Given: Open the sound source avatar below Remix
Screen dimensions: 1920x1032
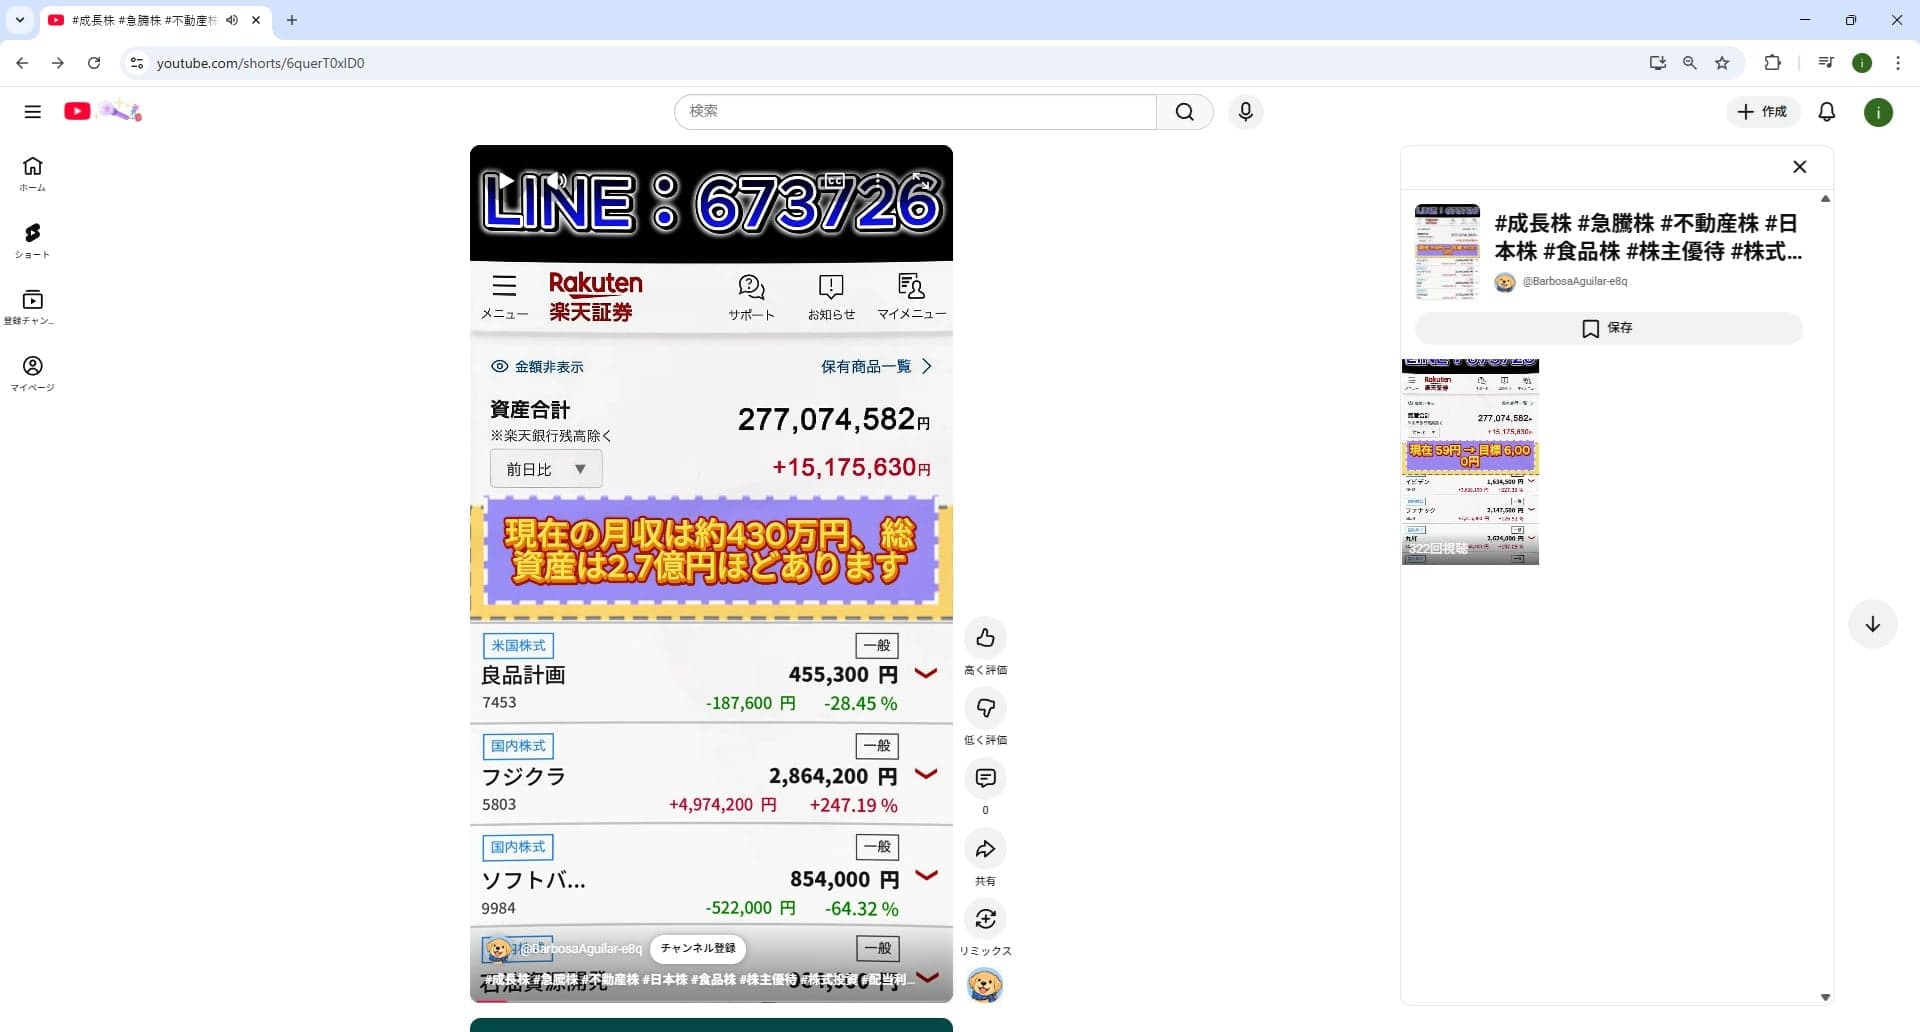Looking at the screenshot, I should coord(985,985).
